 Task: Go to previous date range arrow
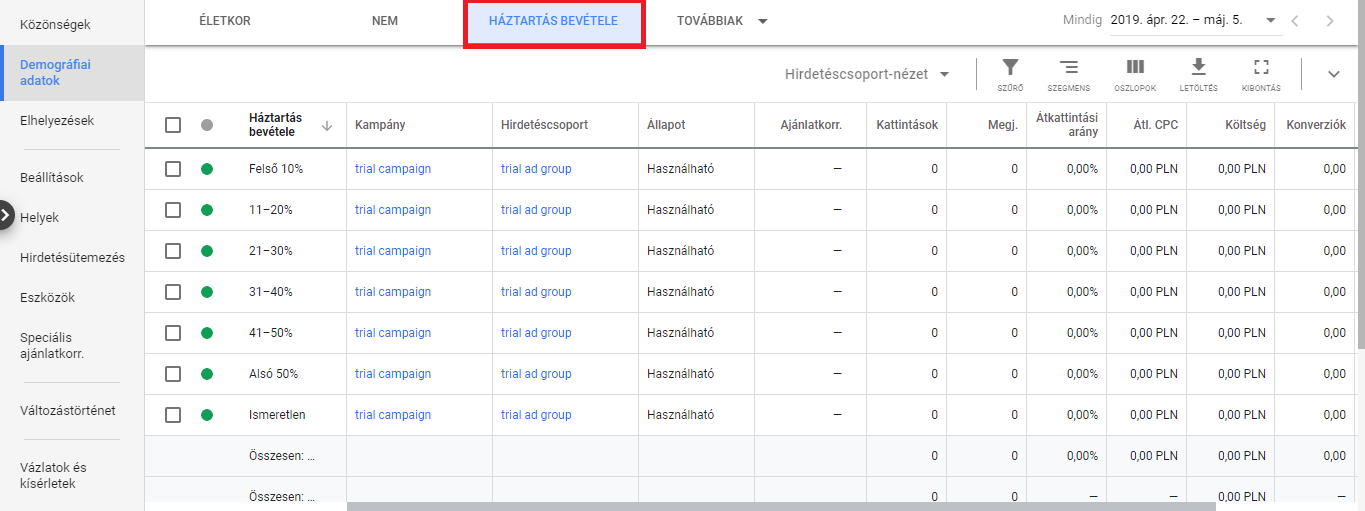click(x=1295, y=21)
